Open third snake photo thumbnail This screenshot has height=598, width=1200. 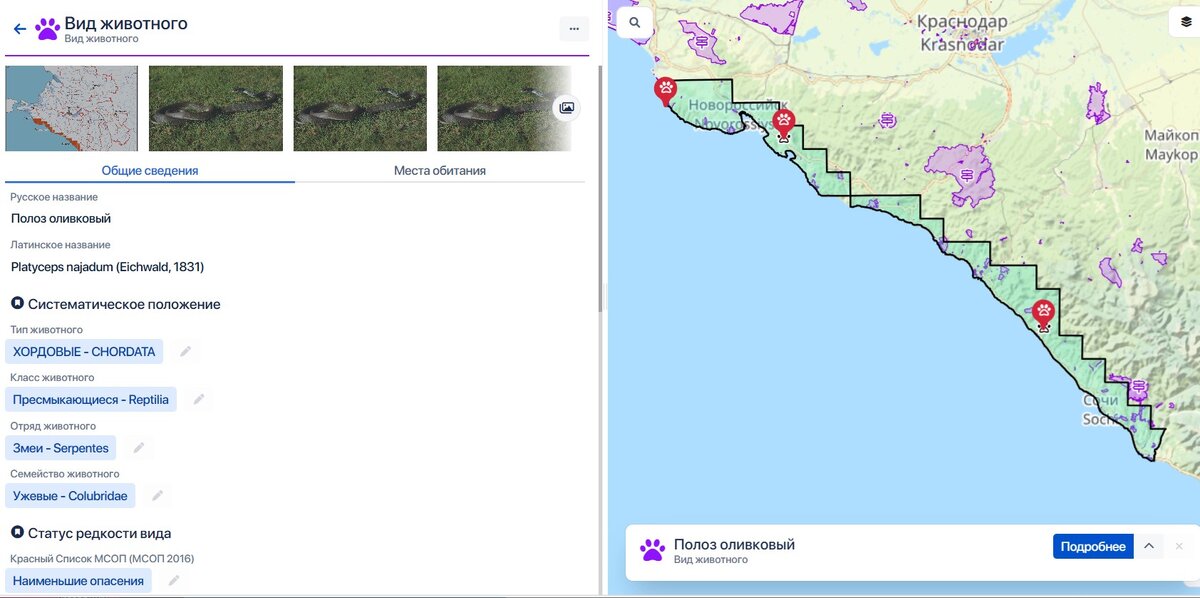point(360,108)
